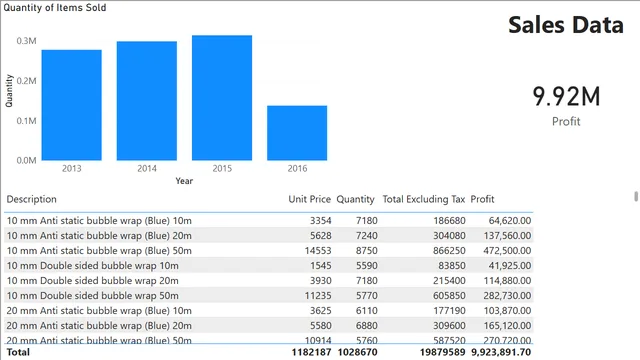
Task: Sort by Total Excluding Tax header
Action: pos(424,199)
